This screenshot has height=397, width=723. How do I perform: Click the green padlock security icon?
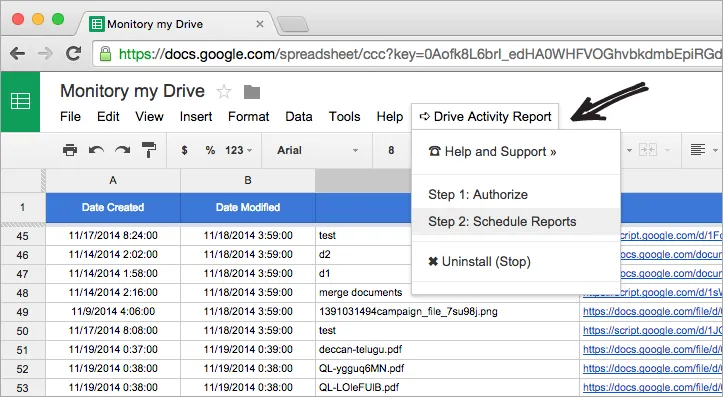pos(106,54)
